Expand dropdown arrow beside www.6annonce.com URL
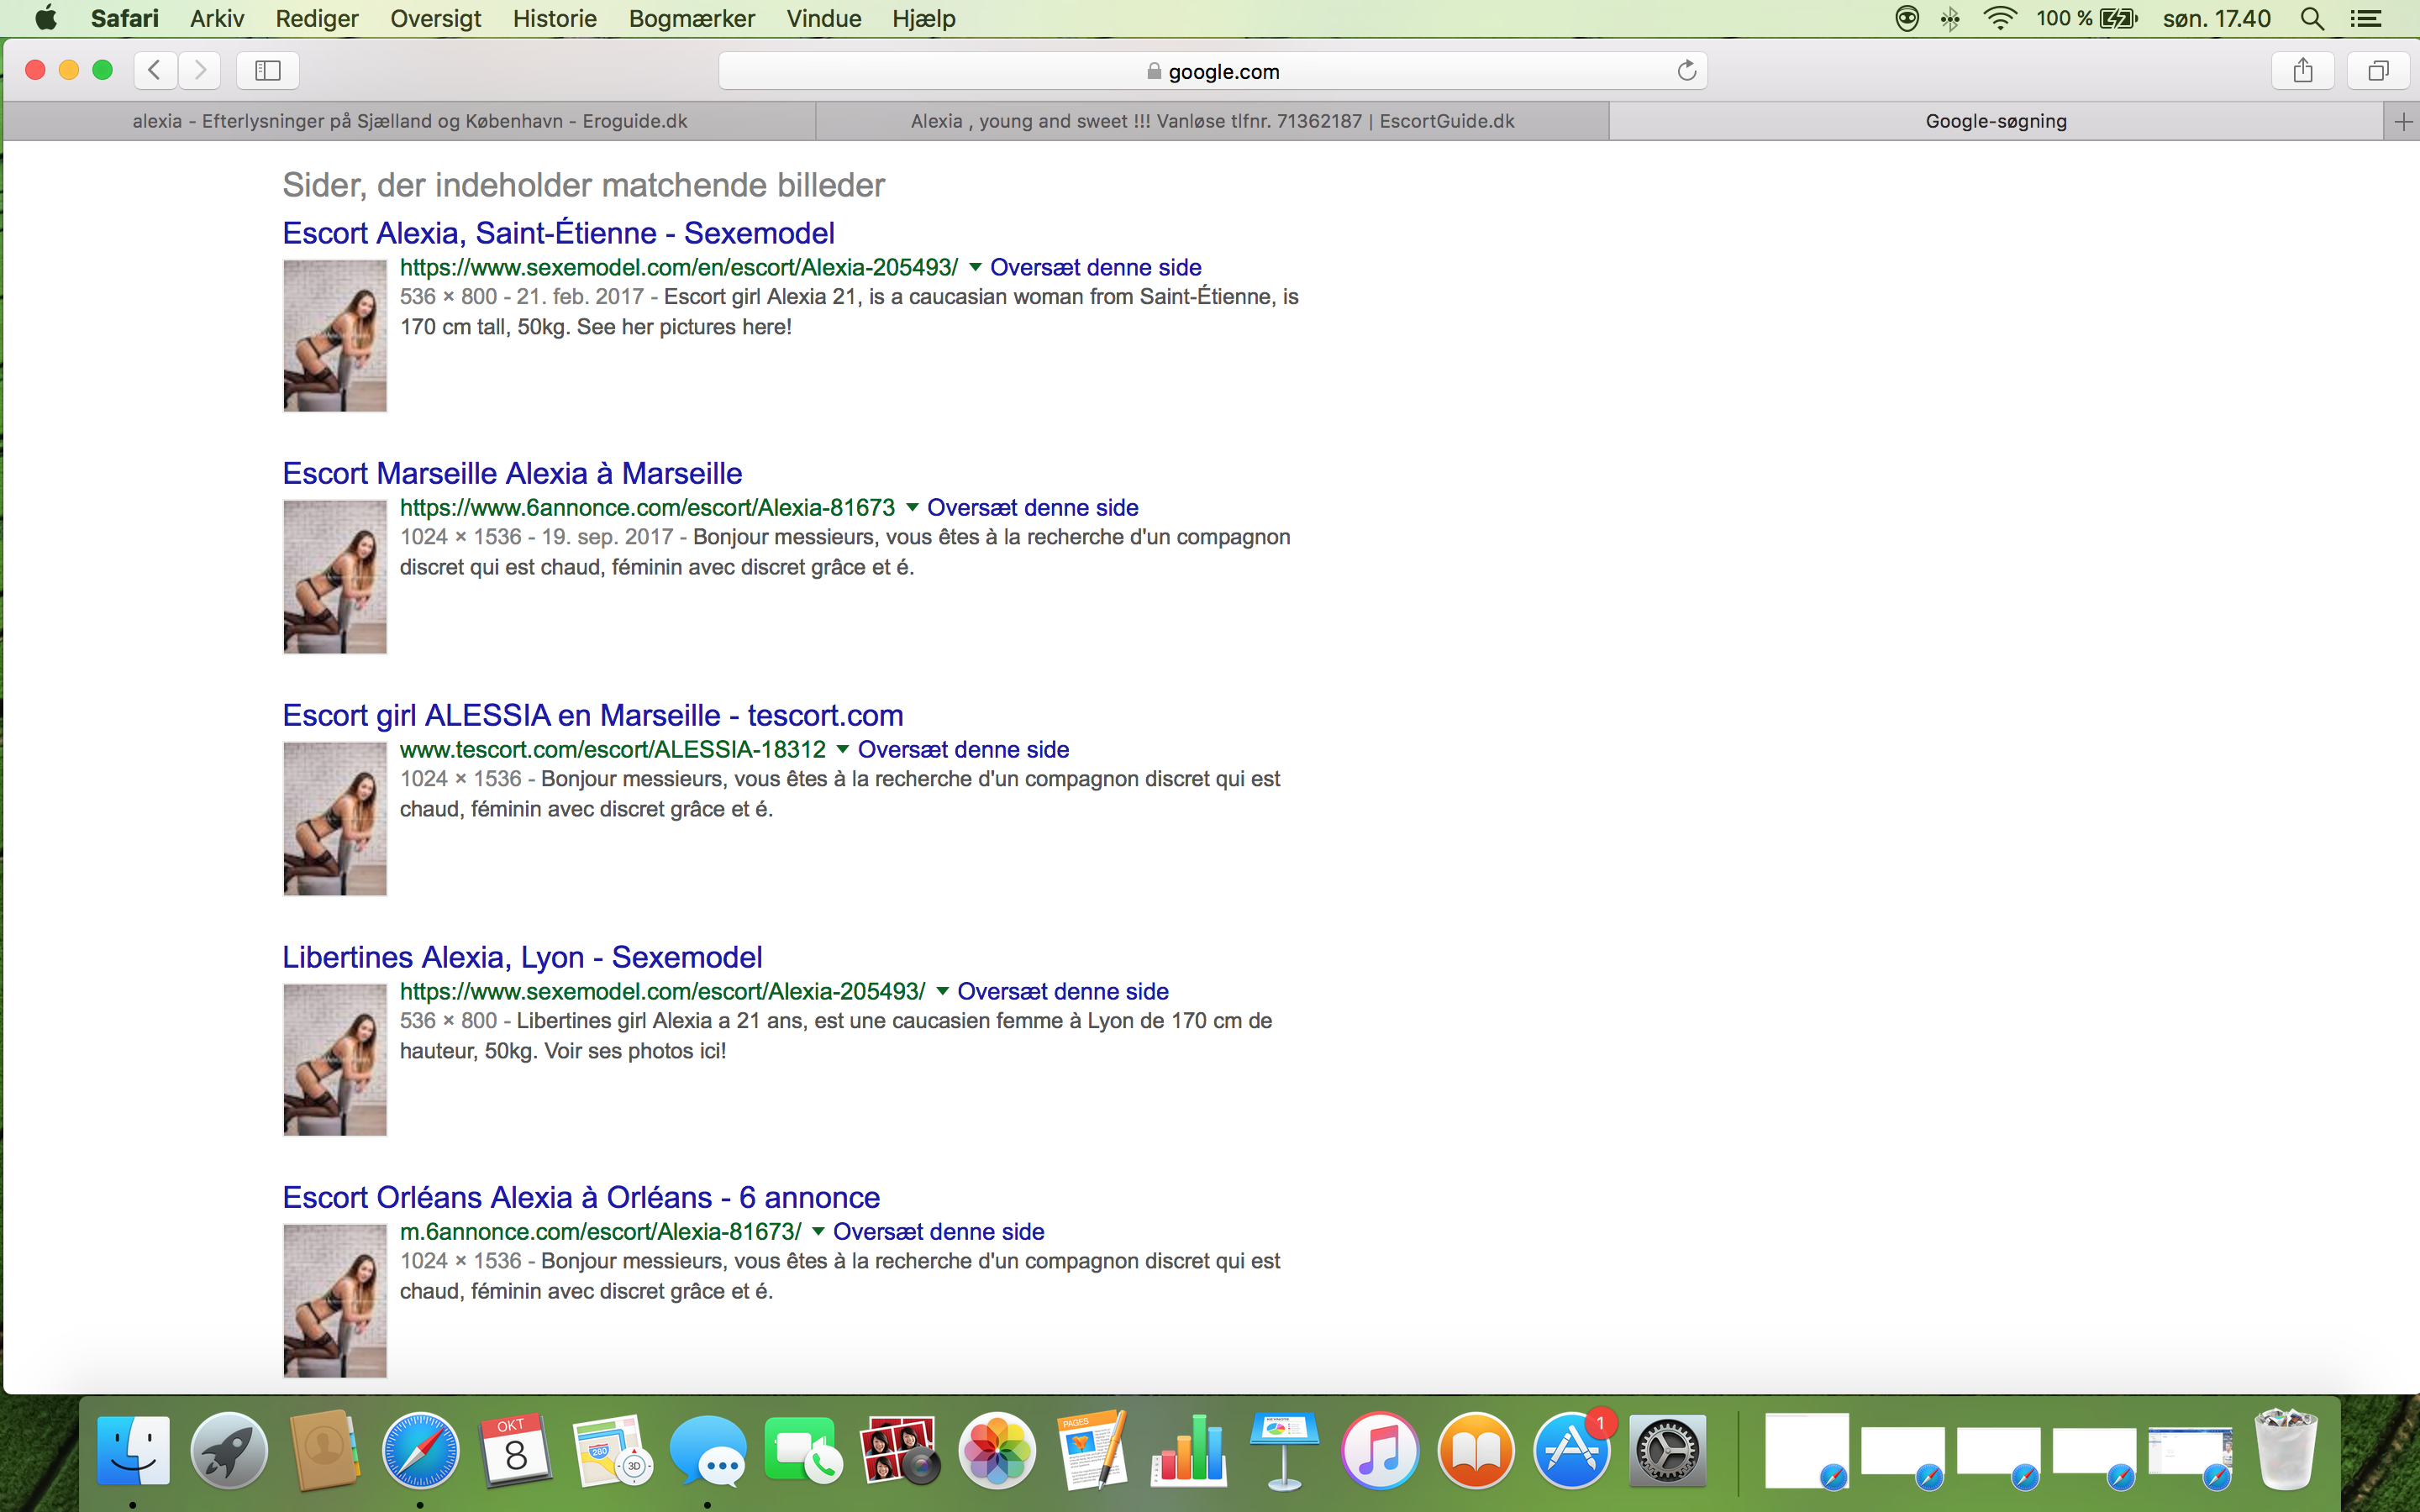 click(x=912, y=507)
